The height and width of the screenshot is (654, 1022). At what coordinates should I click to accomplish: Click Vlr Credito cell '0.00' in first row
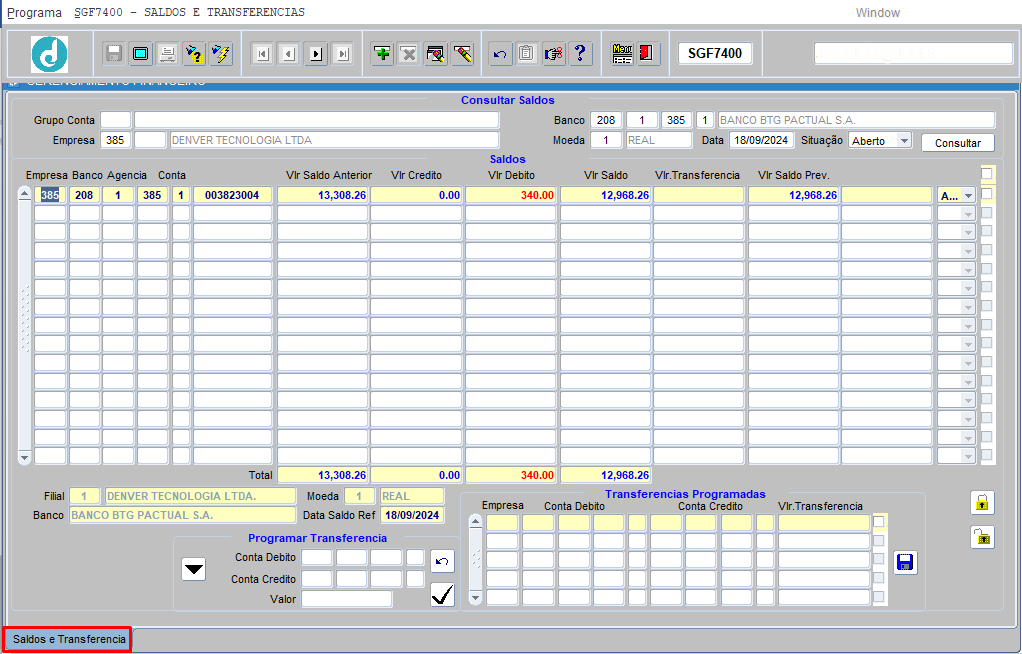(x=416, y=195)
